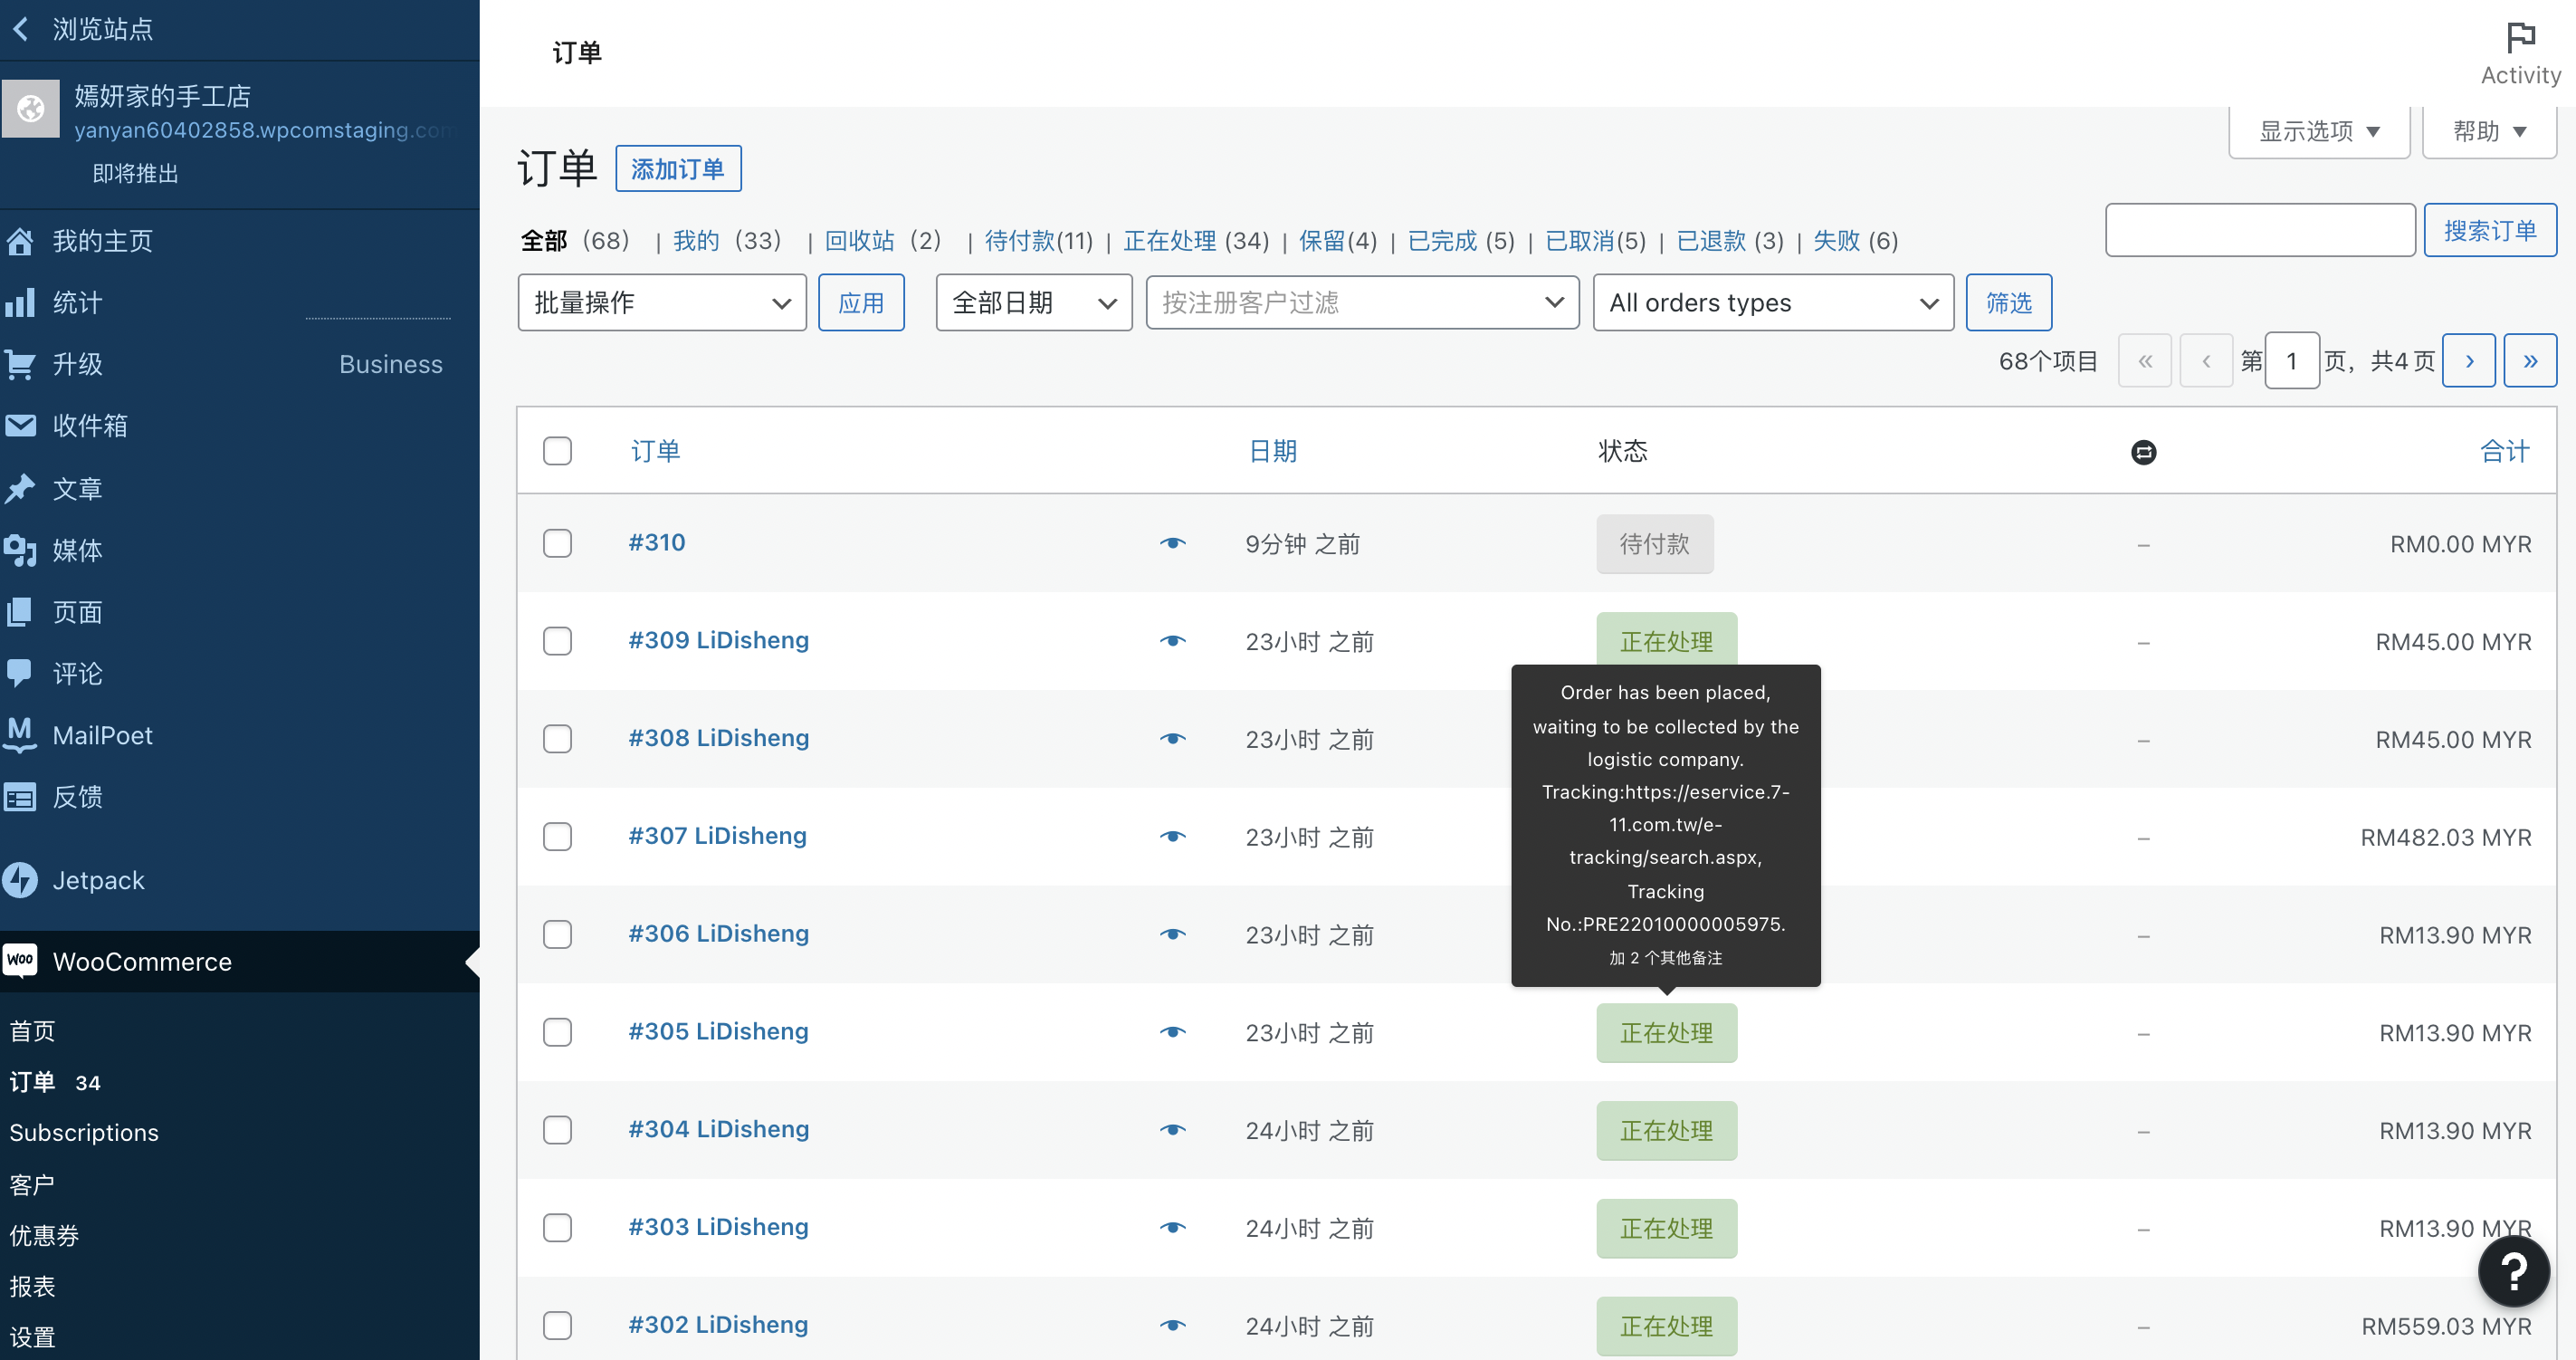Screen dimensions: 2576x1360
Task: Open the 全部日期 date filter dropdown
Action: point(1034,302)
